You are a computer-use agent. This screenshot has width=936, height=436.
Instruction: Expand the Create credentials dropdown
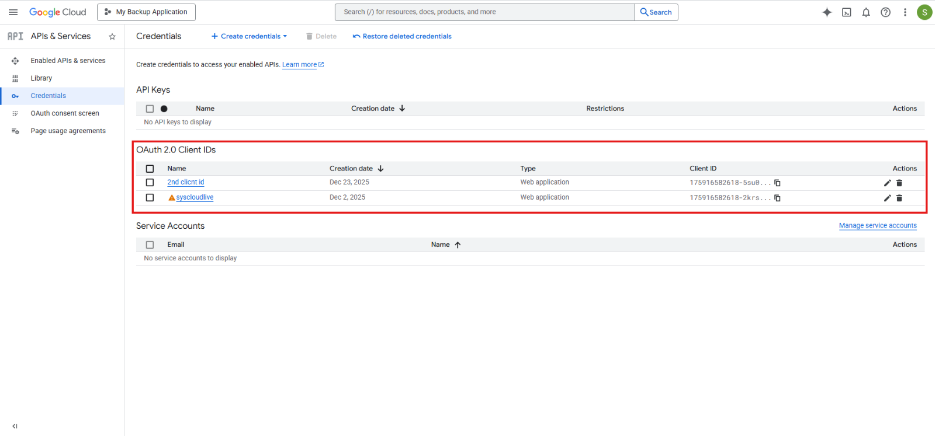(249, 36)
